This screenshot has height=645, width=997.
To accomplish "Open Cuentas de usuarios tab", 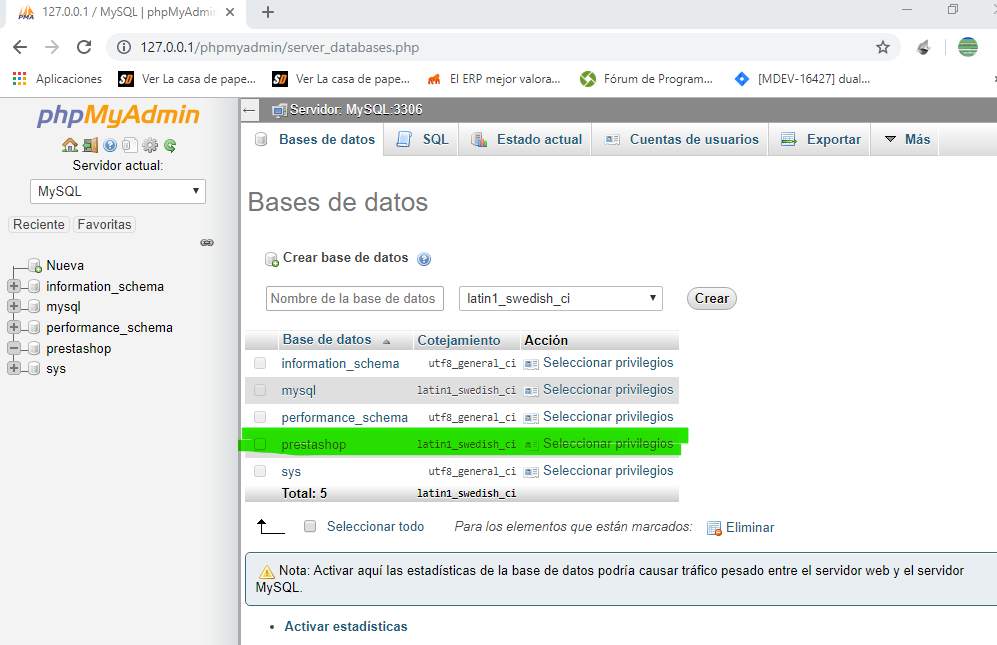I will pyautogui.click(x=681, y=139).
